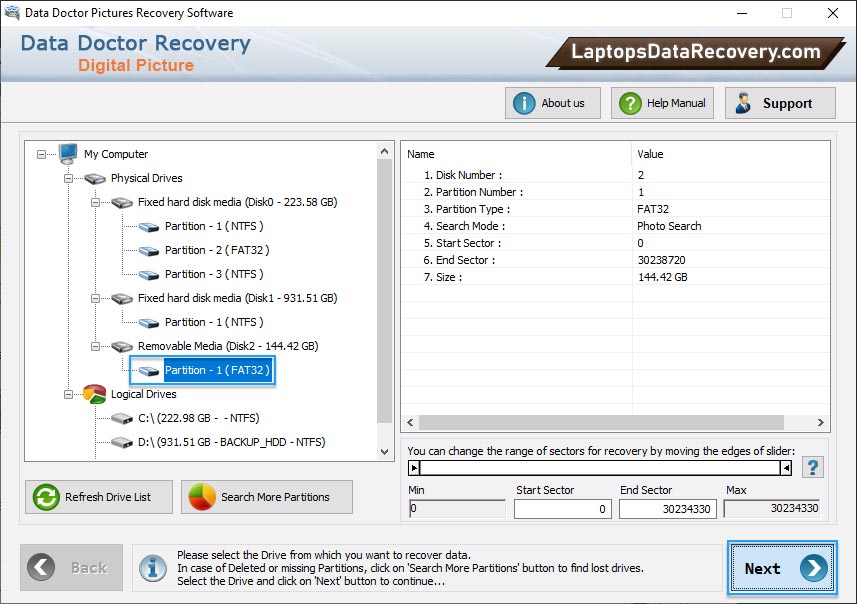This screenshot has width=857, height=604.
Task: Click the drive tree's scroll-up arrow
Action: 384,151
